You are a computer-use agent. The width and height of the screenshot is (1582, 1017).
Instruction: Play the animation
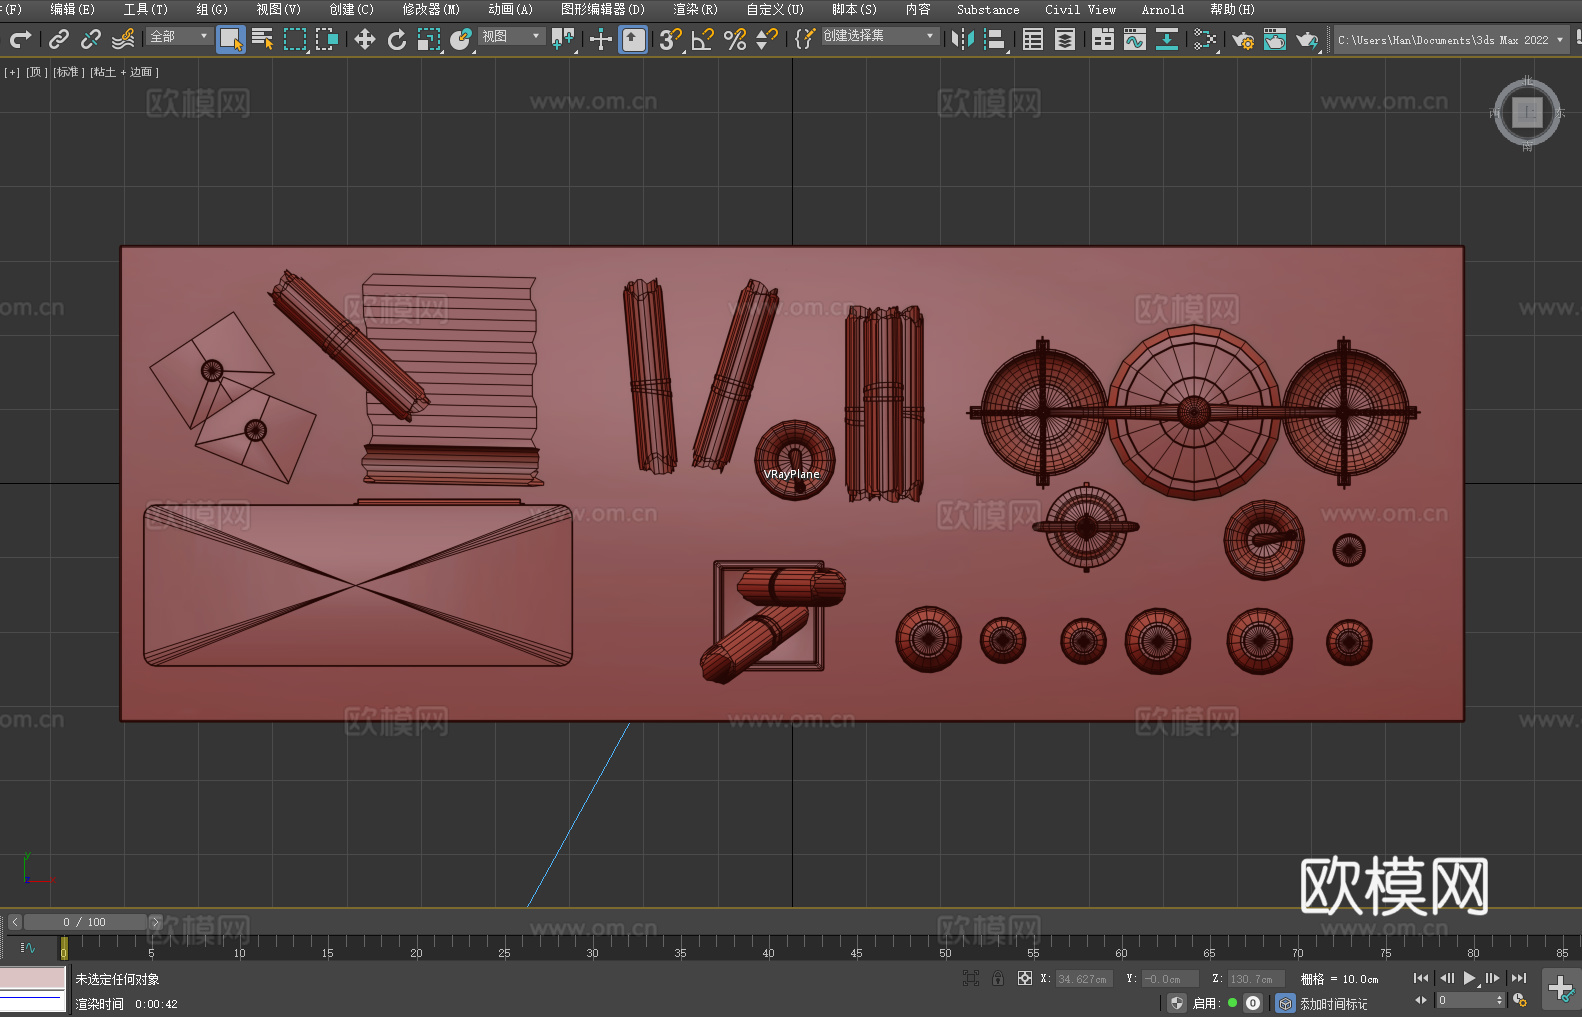click(1469, 978)
